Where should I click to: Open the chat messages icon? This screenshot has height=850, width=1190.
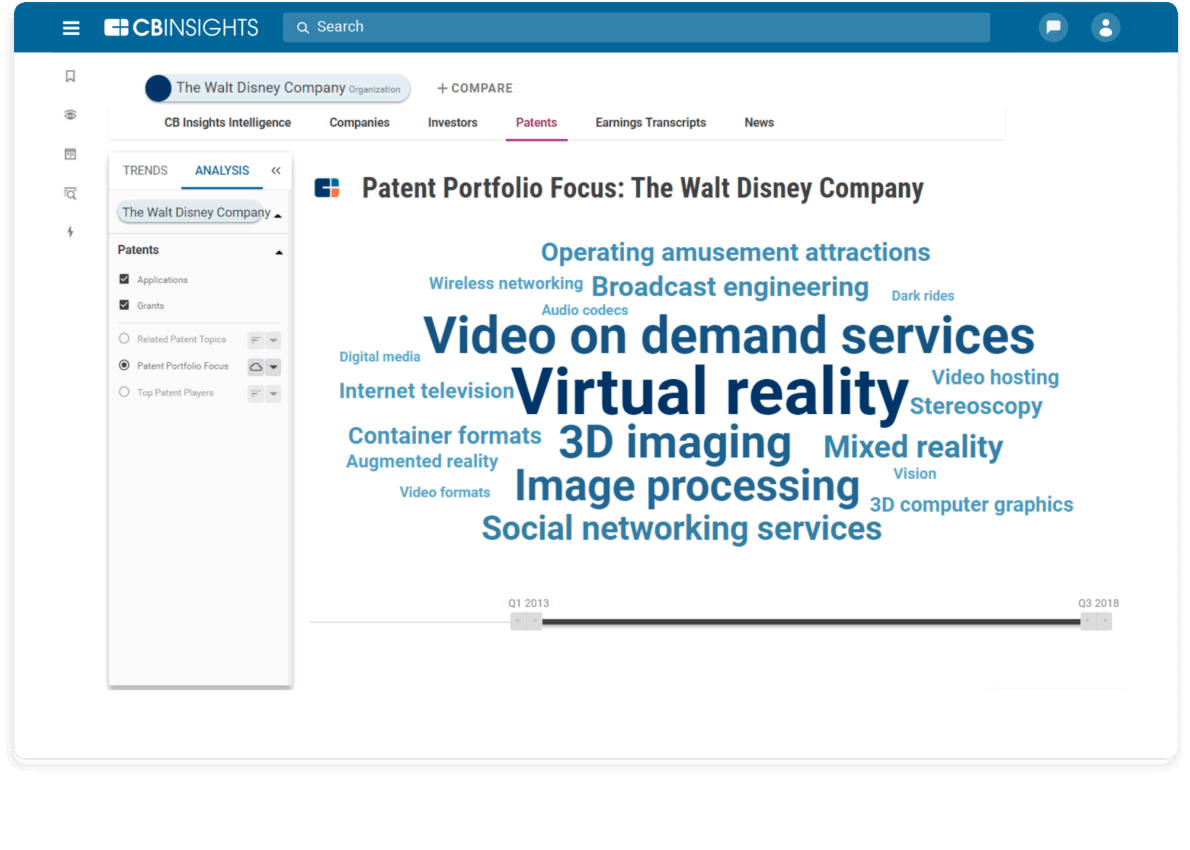[1053, 27]
